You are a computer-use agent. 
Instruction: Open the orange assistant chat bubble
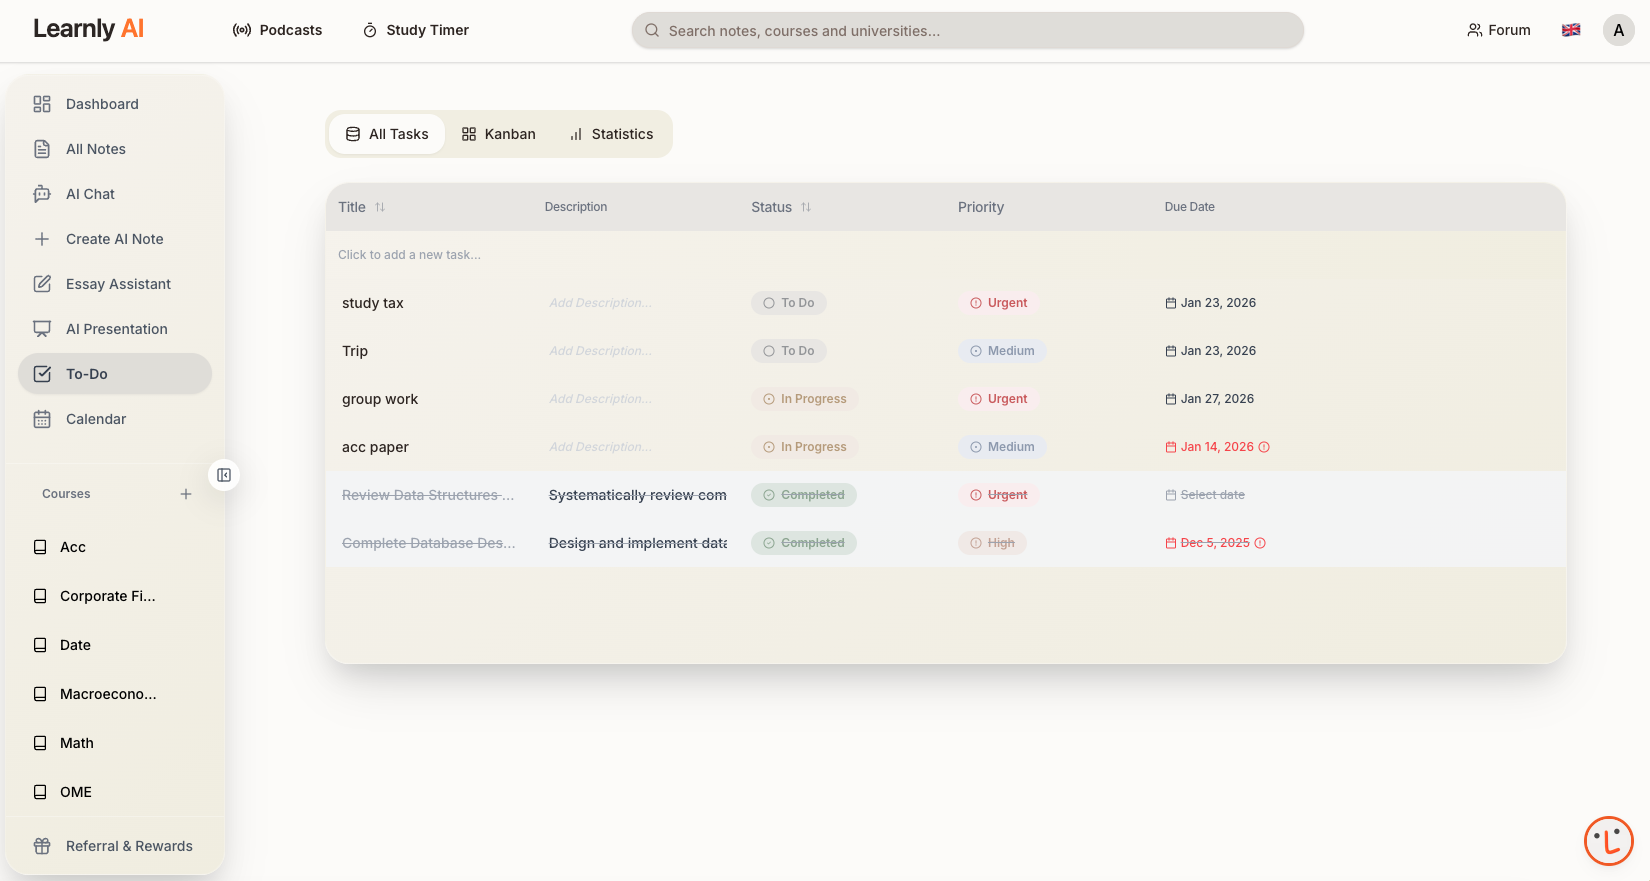1608,840
